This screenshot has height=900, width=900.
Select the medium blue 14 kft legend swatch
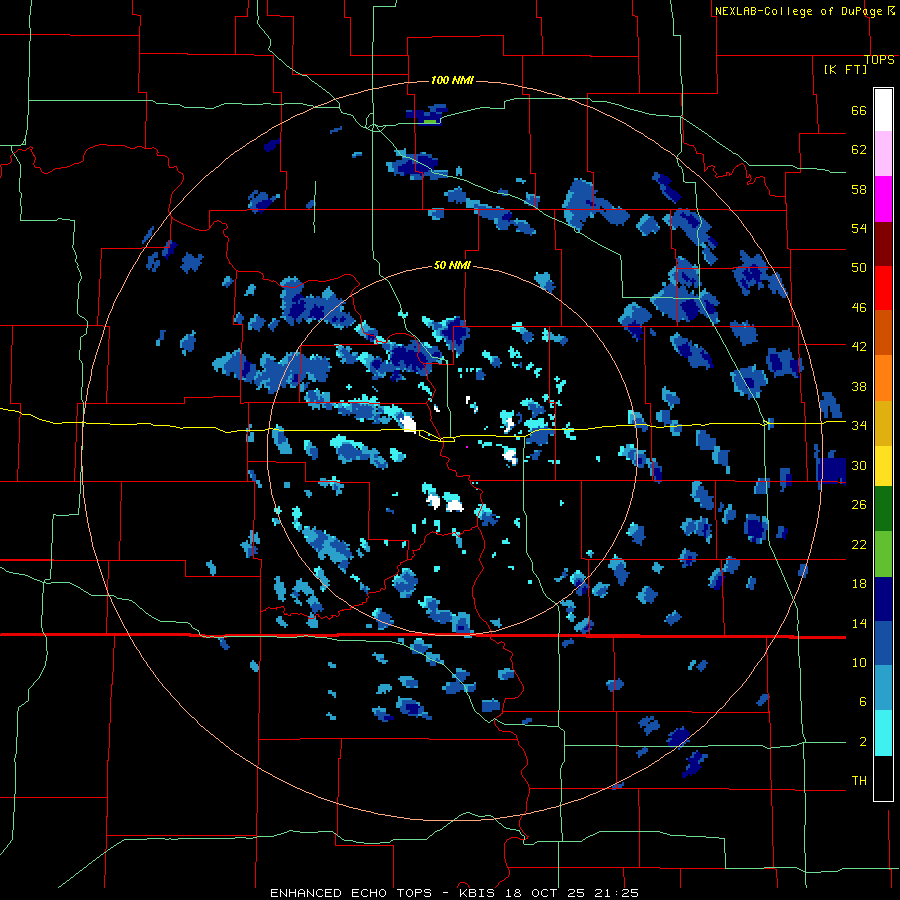(x=883, y=644)
